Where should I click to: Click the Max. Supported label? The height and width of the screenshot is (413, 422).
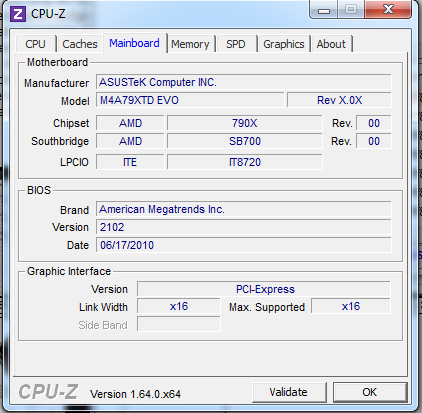point(267,307)
